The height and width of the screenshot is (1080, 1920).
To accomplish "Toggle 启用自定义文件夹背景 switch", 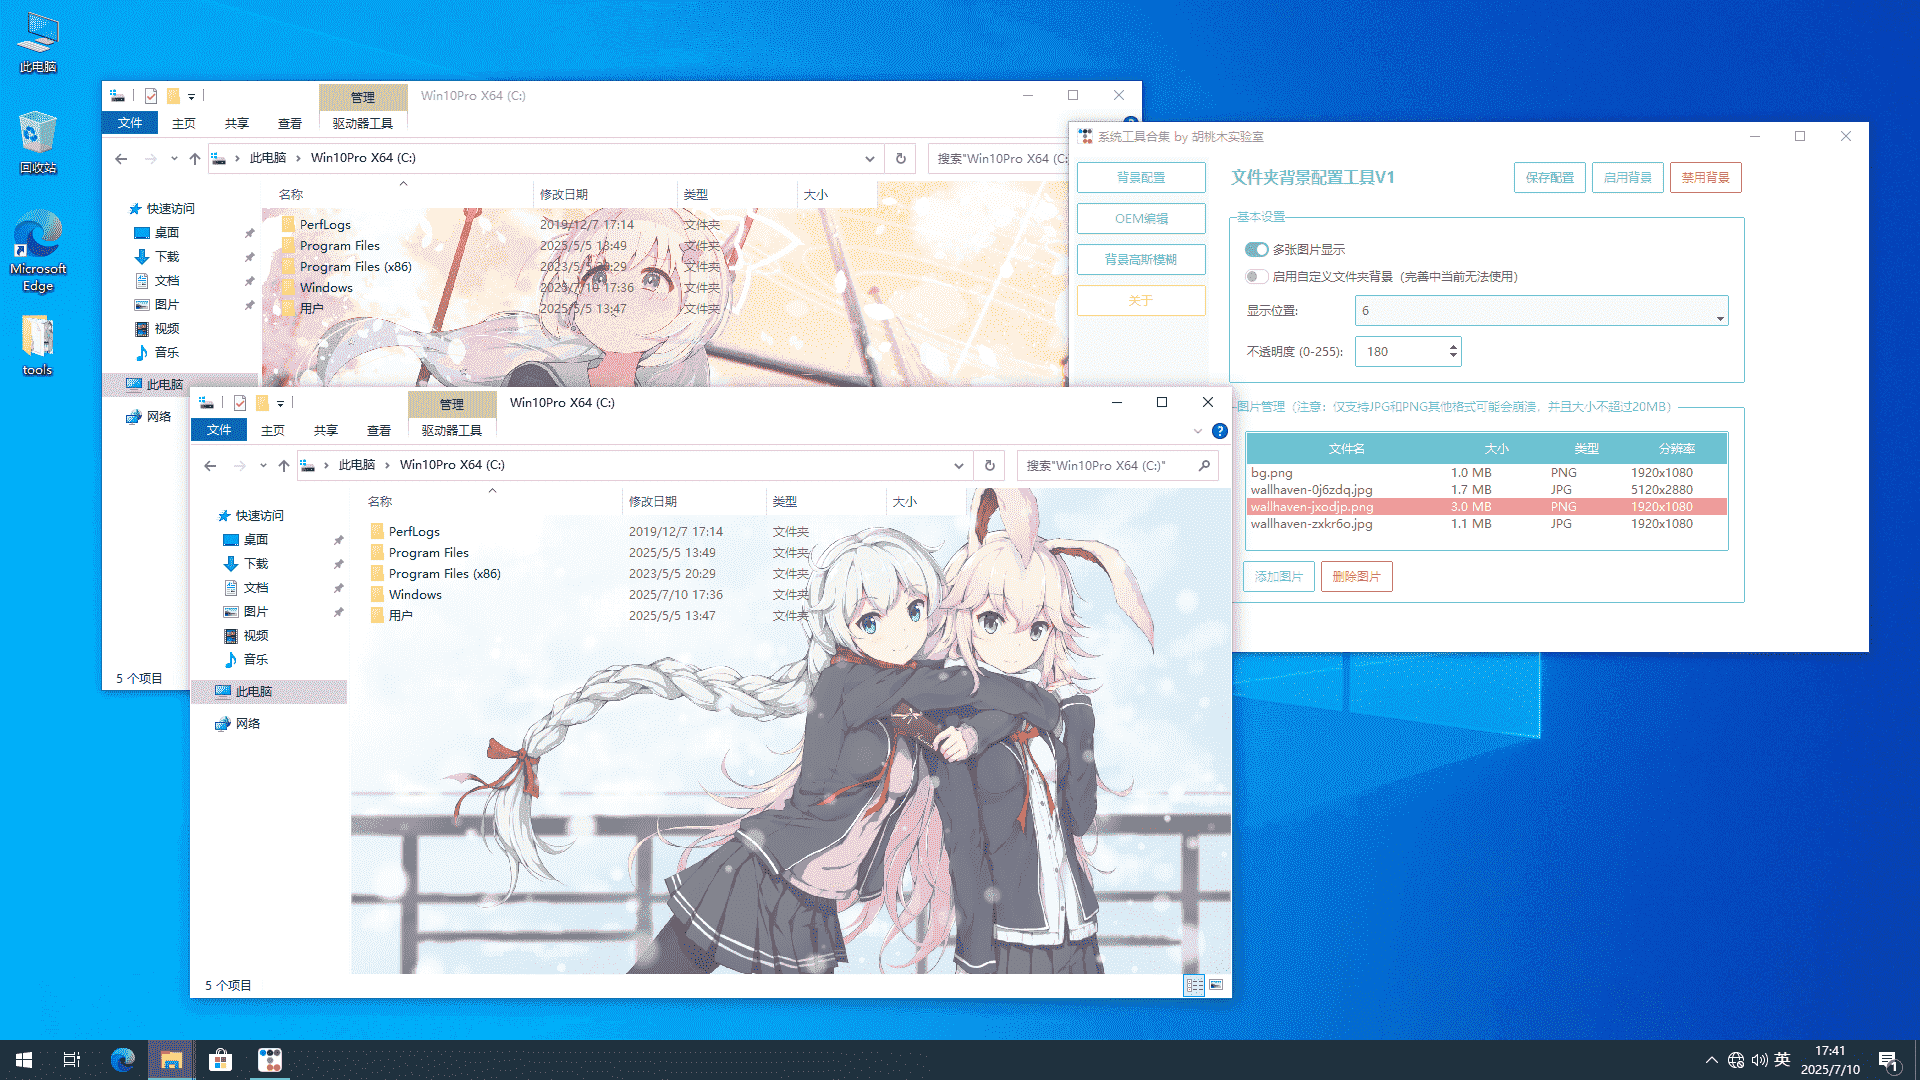I will click(1256, 276).
